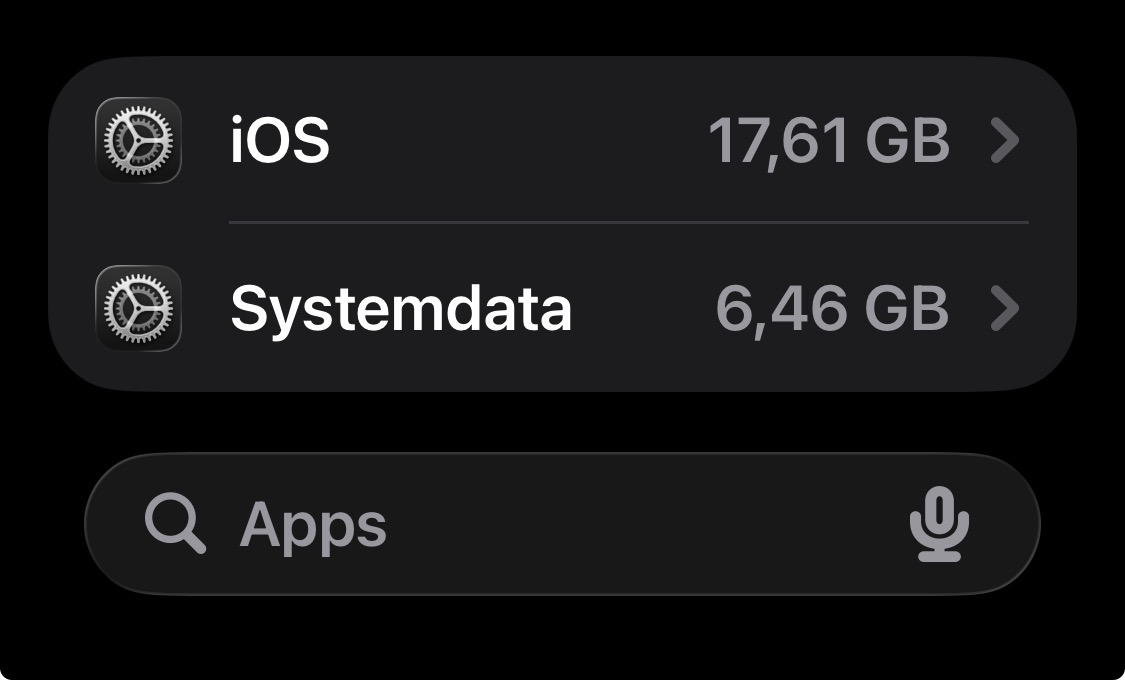The image size is (1125, 680).
Task: Open the Systemdata storage entry label
Action: [x=401, y=309]
